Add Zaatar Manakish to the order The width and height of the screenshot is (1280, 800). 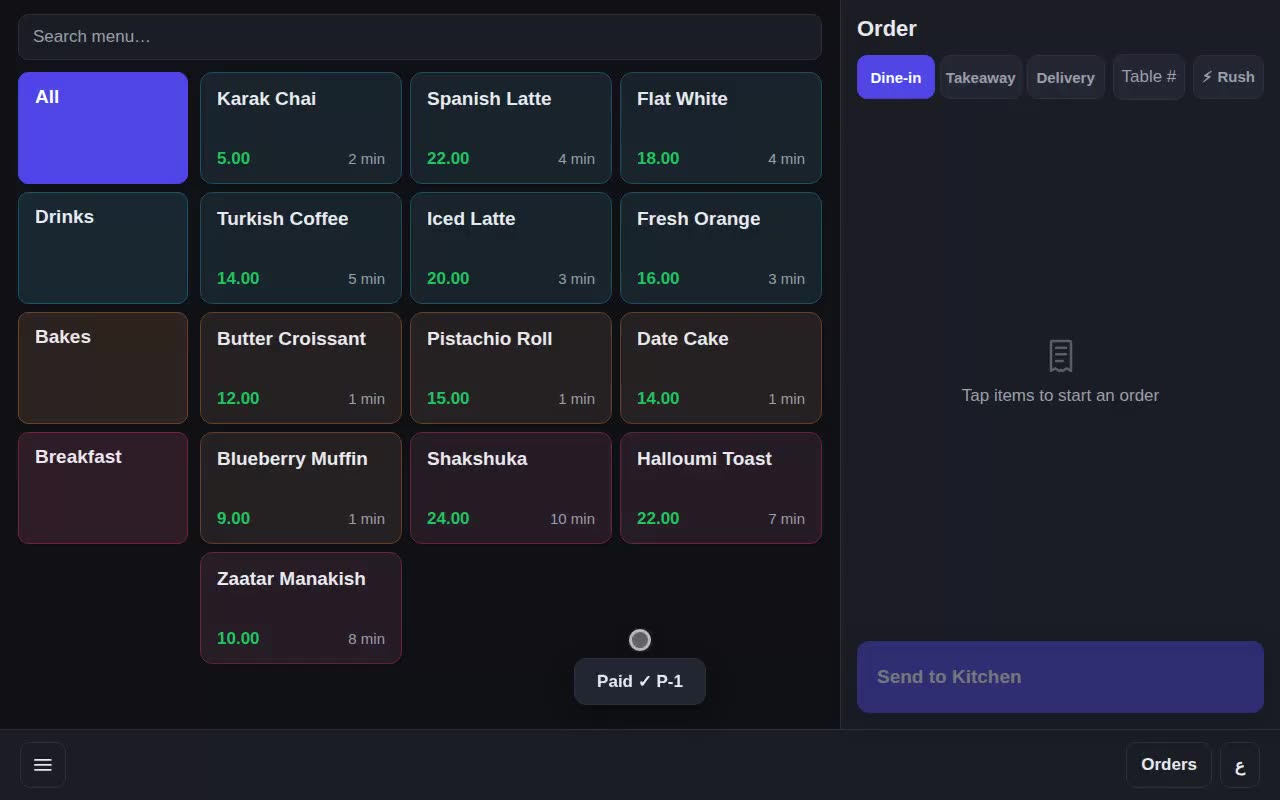pyautogui.click(x=301, y=608)
